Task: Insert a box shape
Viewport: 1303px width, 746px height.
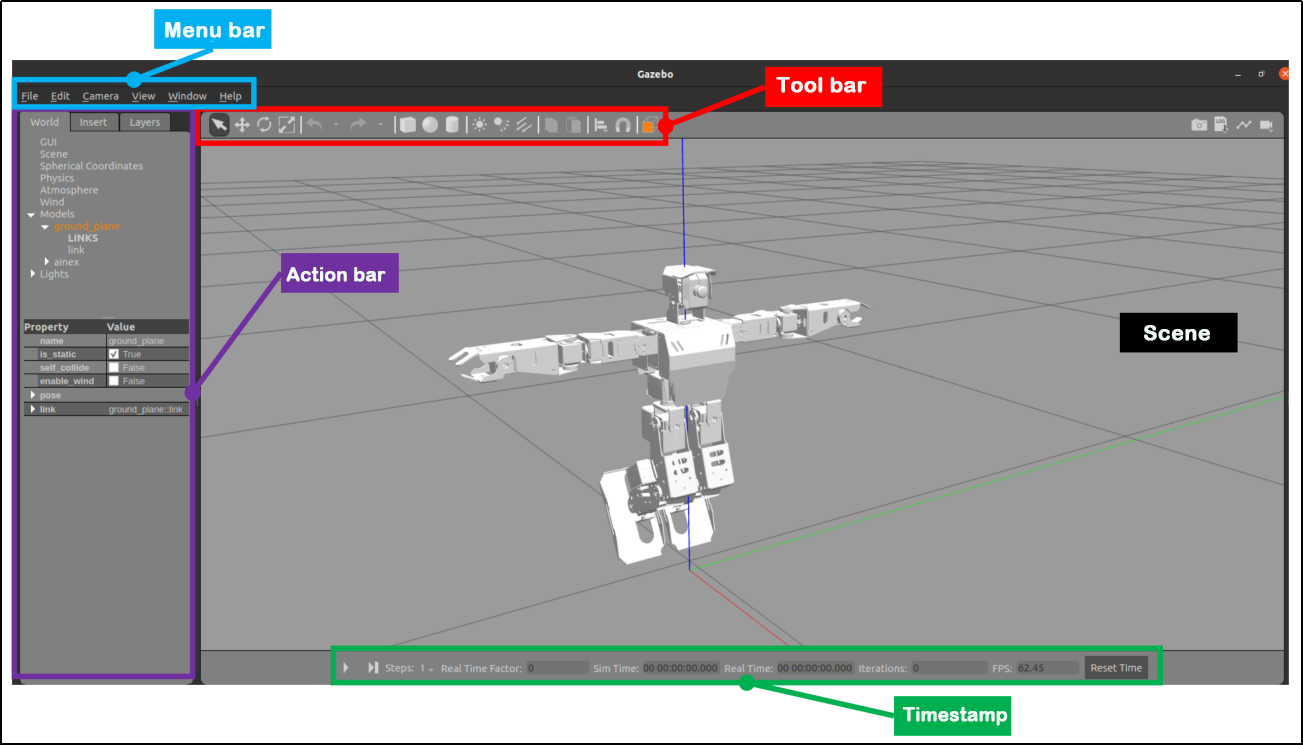Action: [x=407, y=125]
